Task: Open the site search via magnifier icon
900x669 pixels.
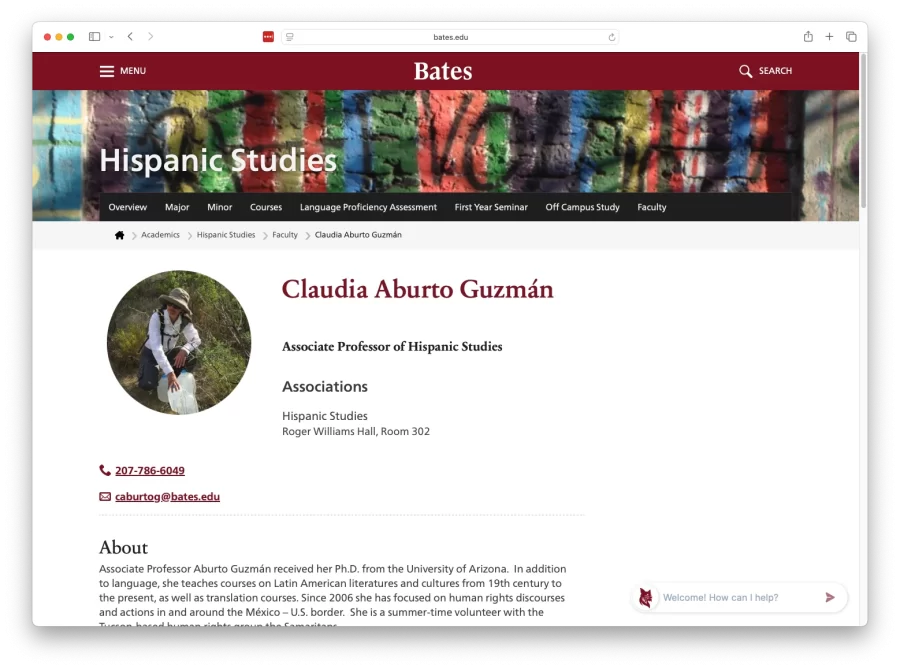Action: point(746,71)
